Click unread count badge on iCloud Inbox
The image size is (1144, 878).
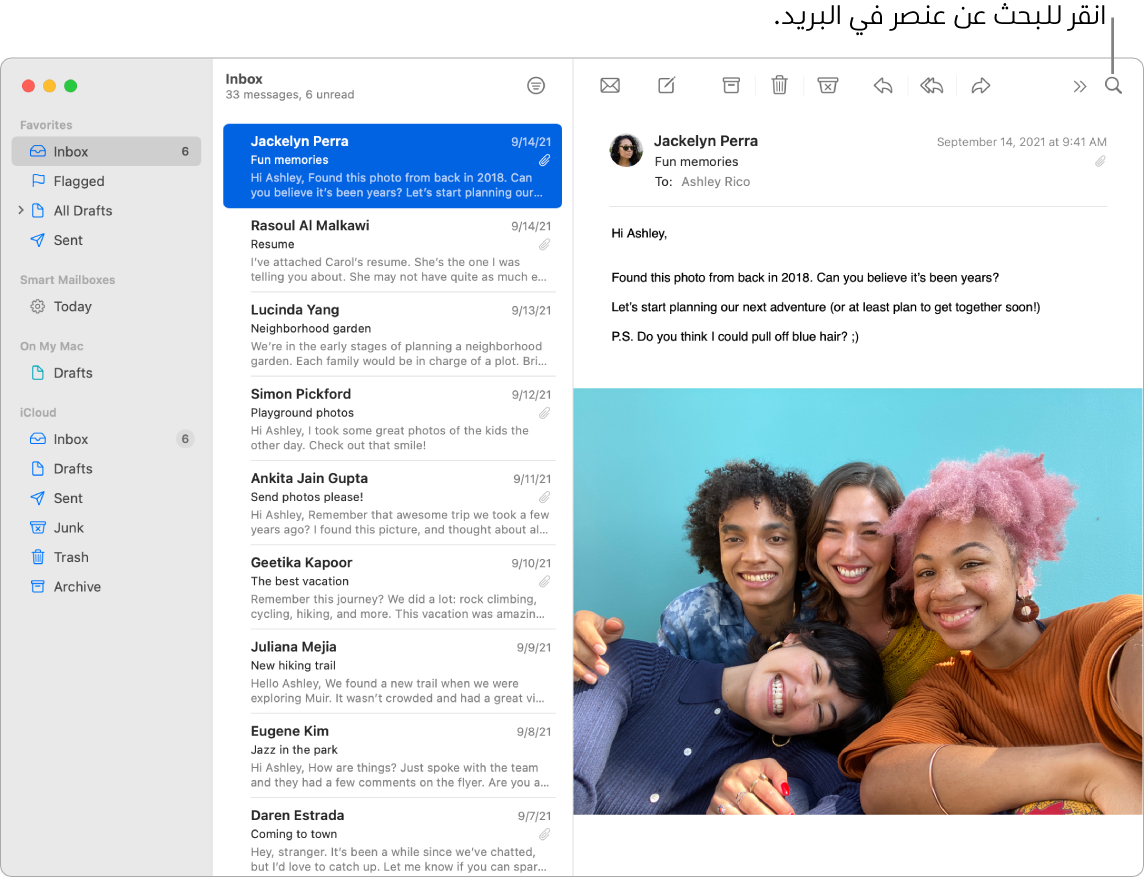[x=185, y=439]
